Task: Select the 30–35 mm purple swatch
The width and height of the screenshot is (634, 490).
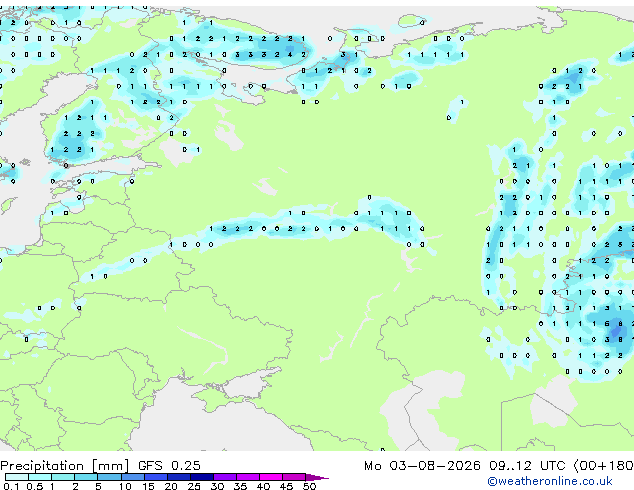Action: (225, 477)
